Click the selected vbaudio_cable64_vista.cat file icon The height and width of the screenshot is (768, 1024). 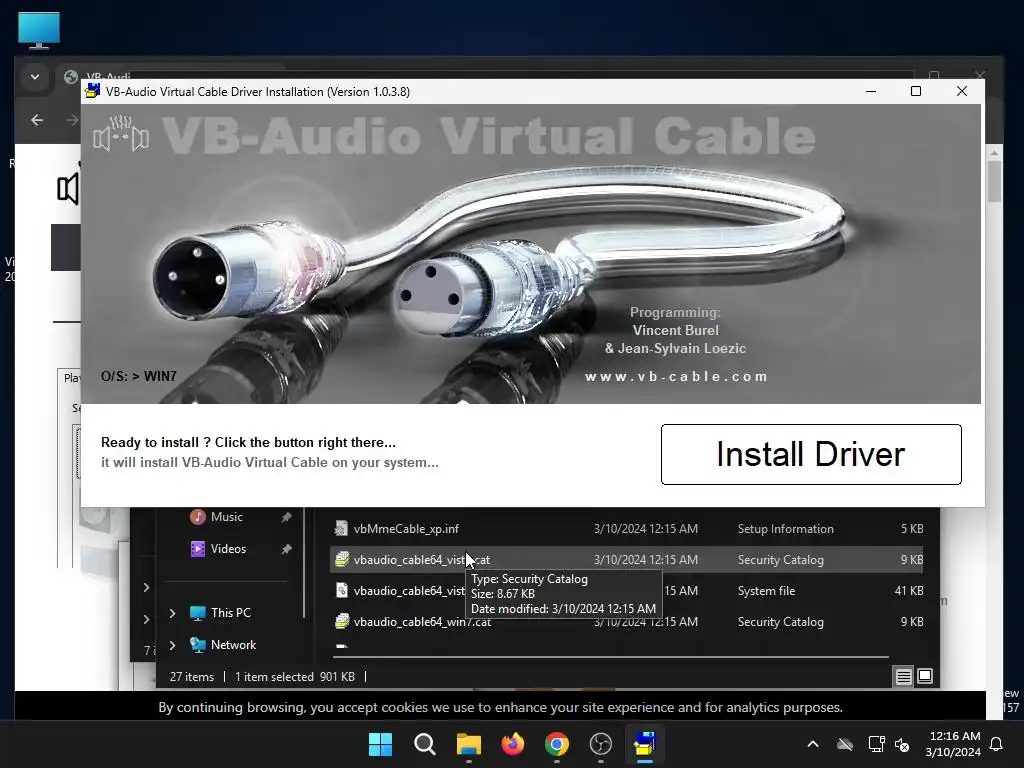click(x=341, y=559)
